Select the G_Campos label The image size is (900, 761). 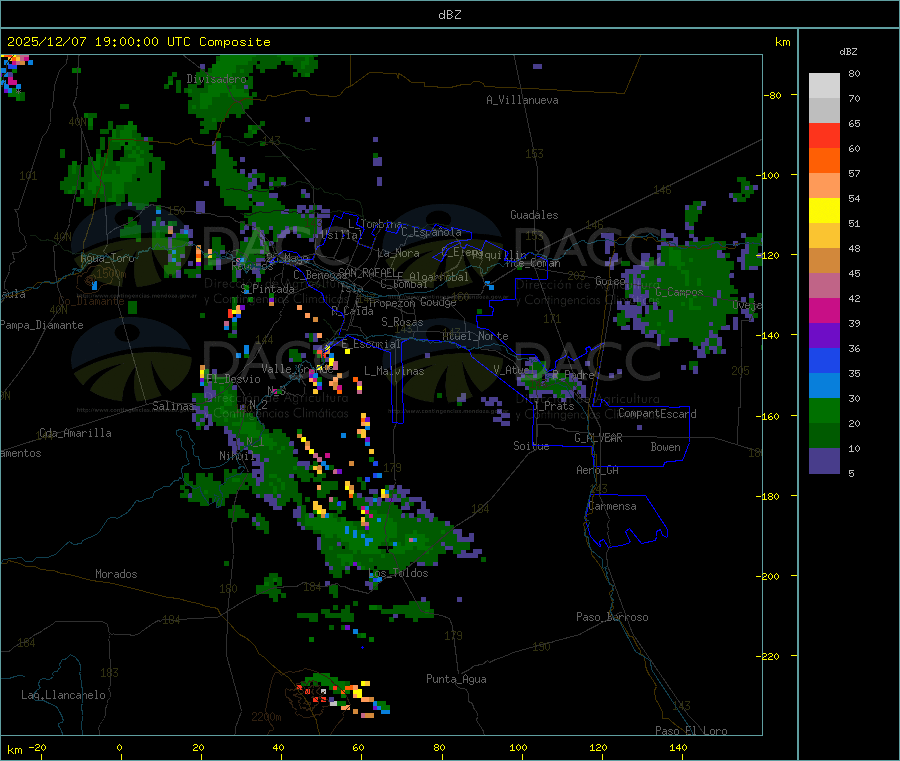(680, 292)
